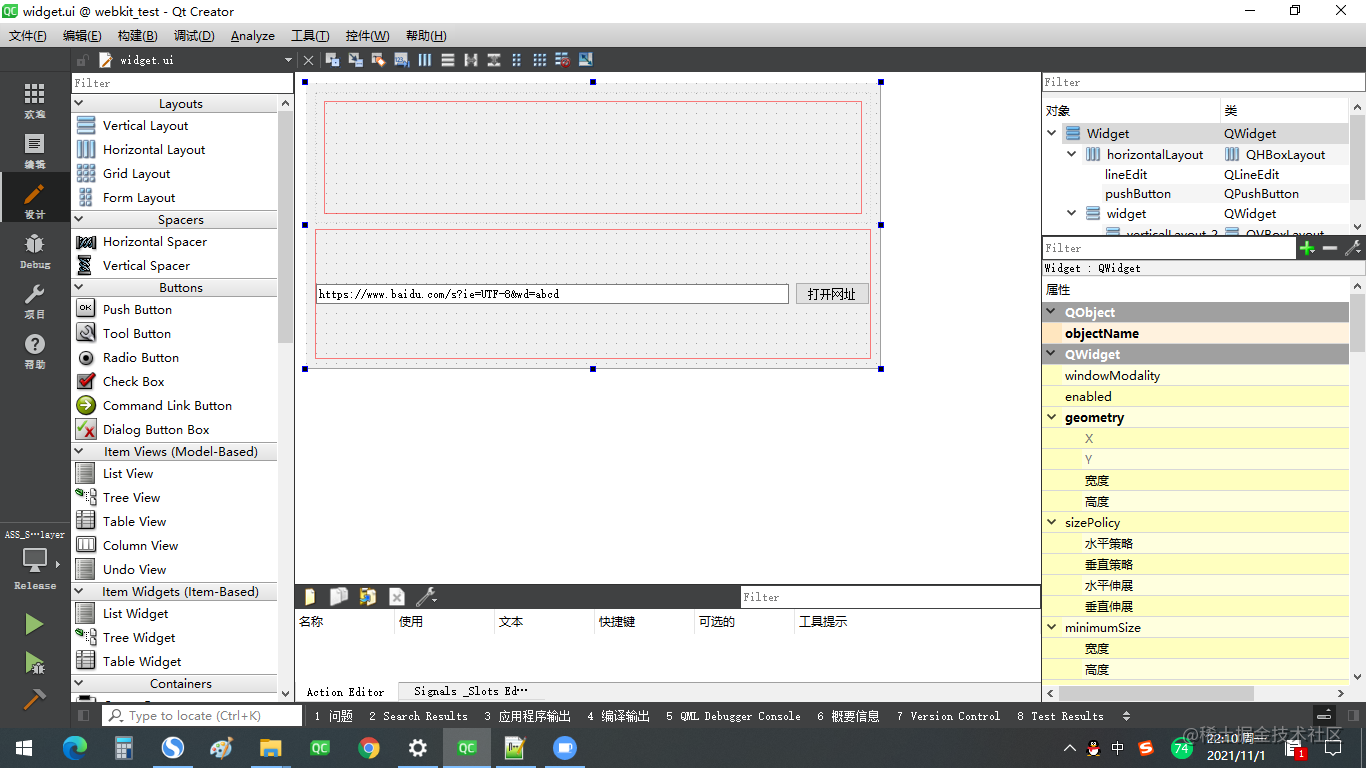
Task: Close widget.ui document with X icon
Action: coord(308,60)
